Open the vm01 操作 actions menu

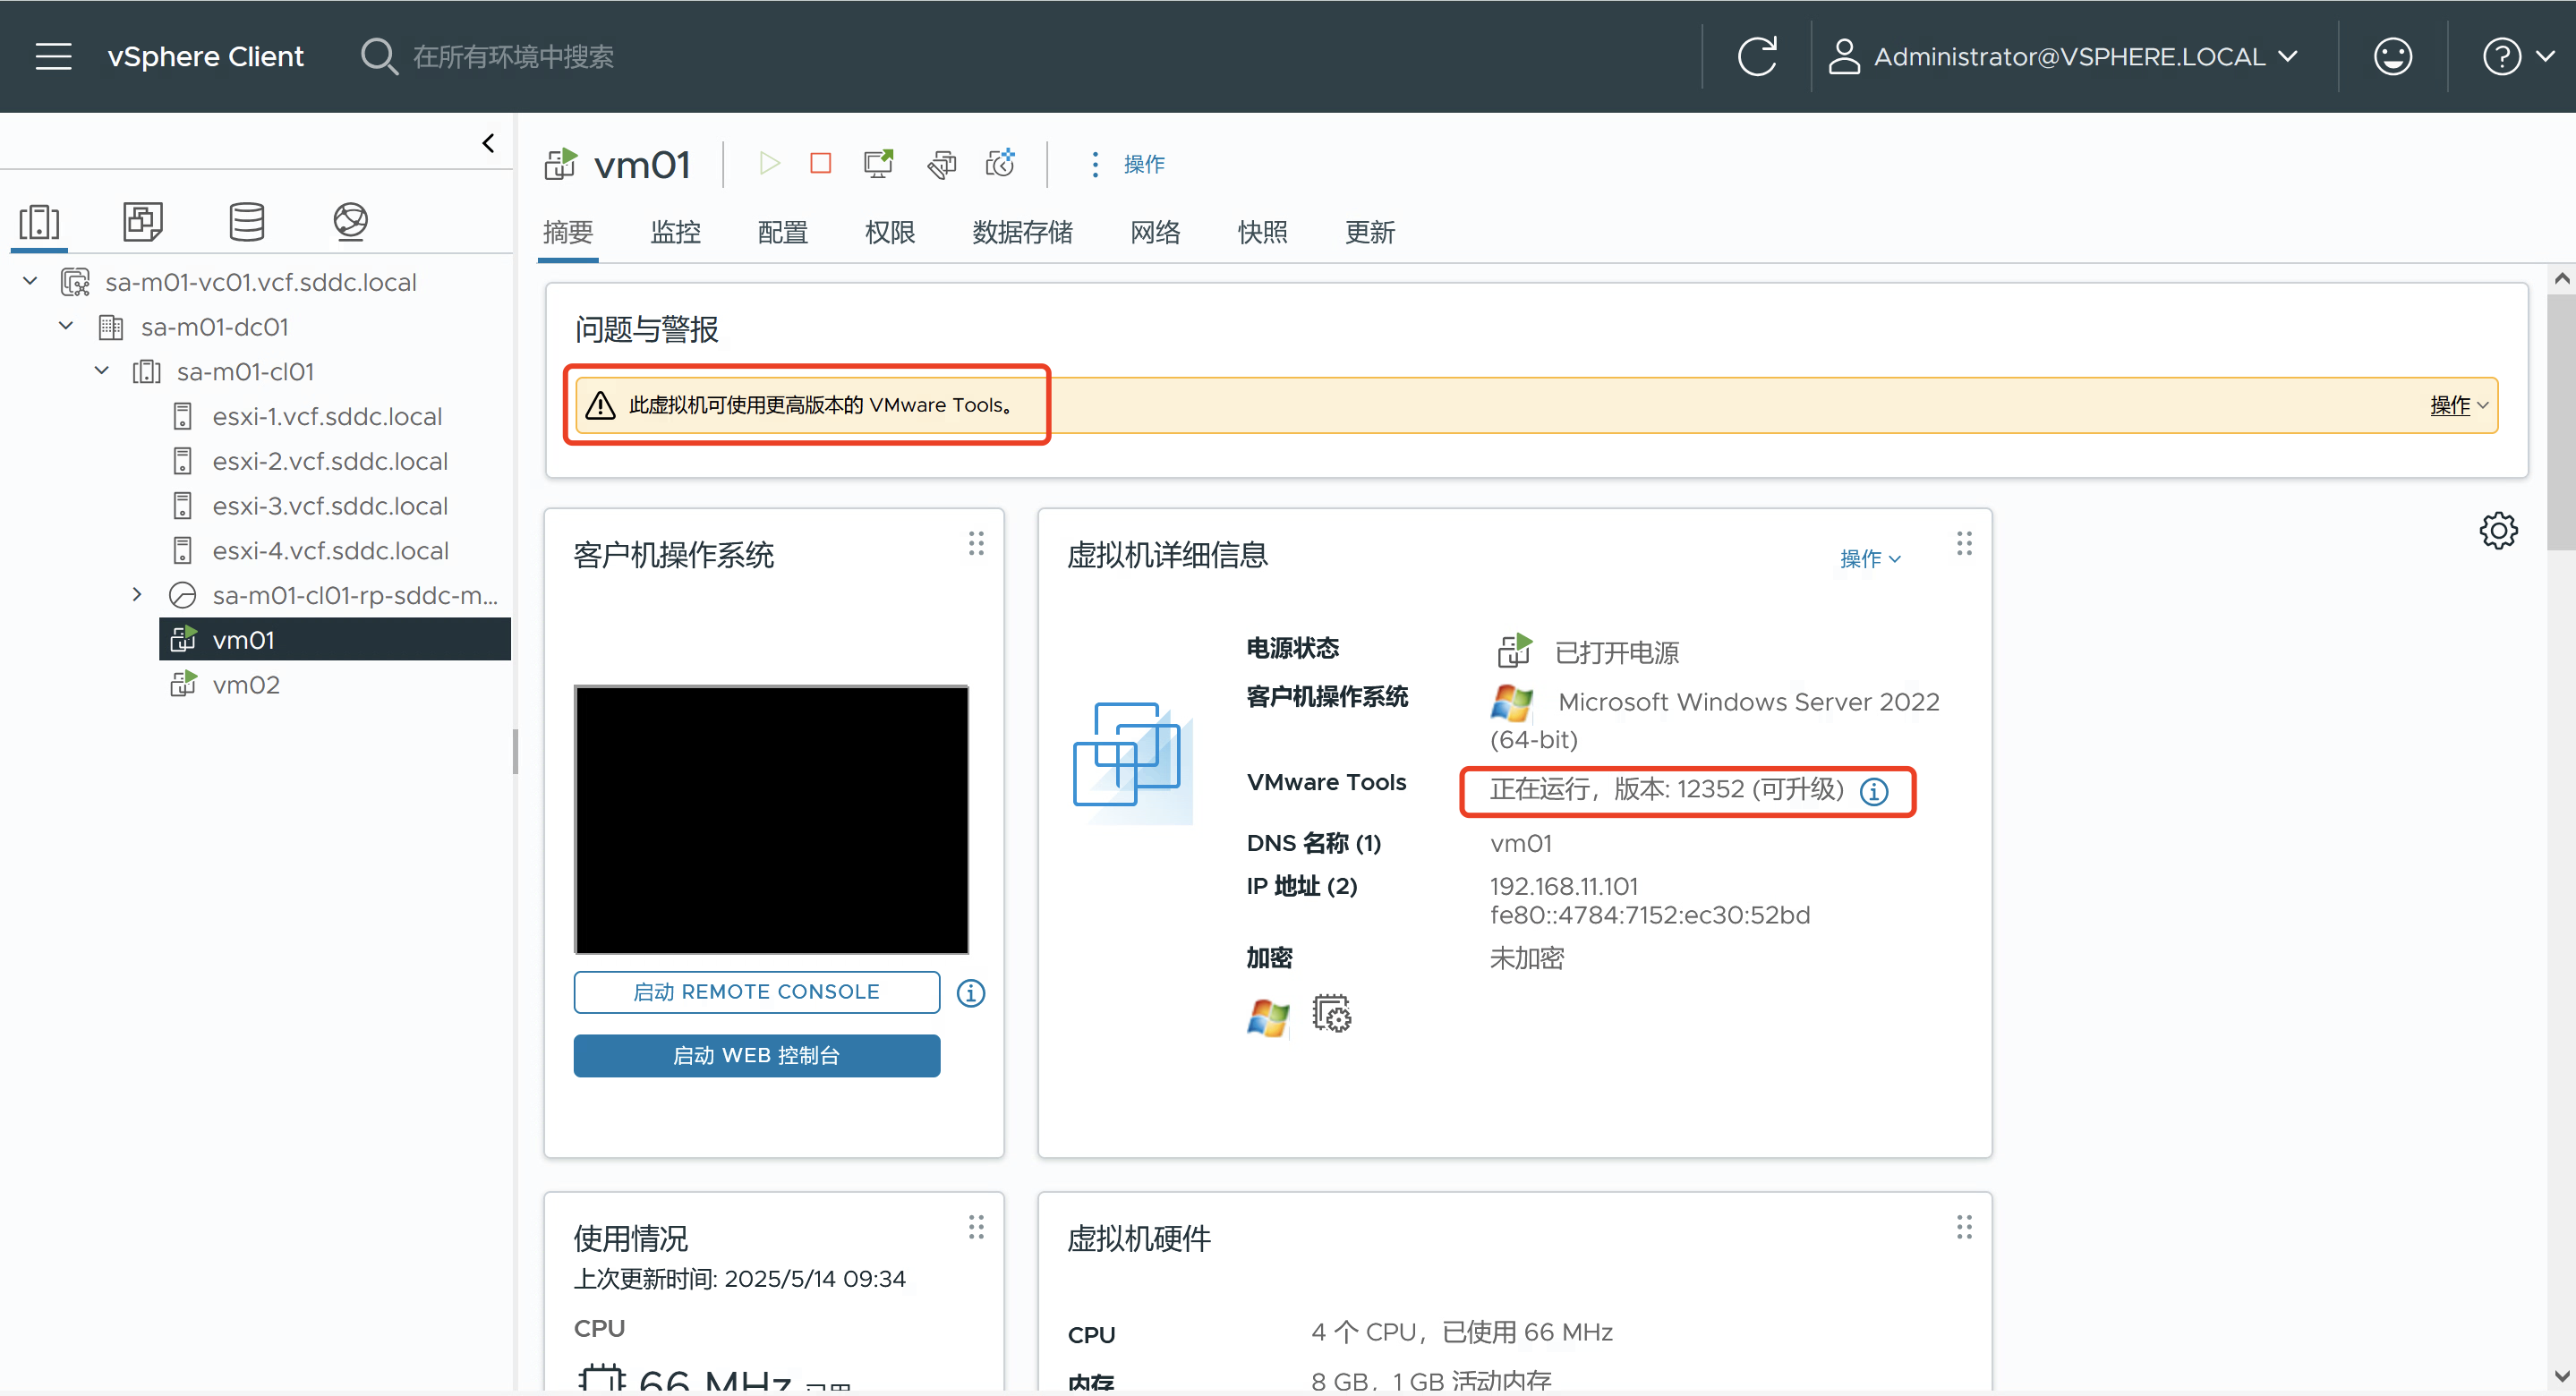coord(1128,164)
